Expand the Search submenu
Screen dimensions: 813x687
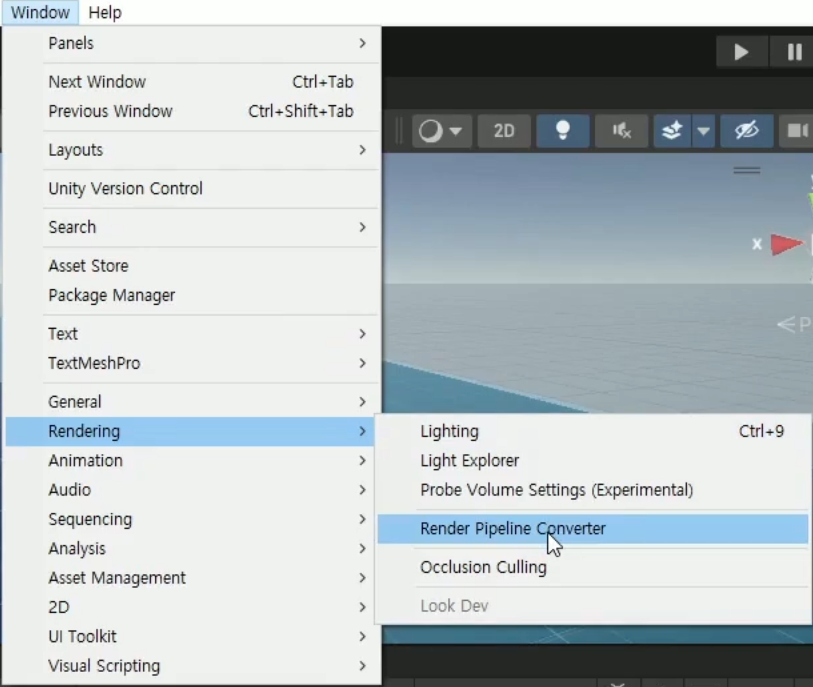193,227
